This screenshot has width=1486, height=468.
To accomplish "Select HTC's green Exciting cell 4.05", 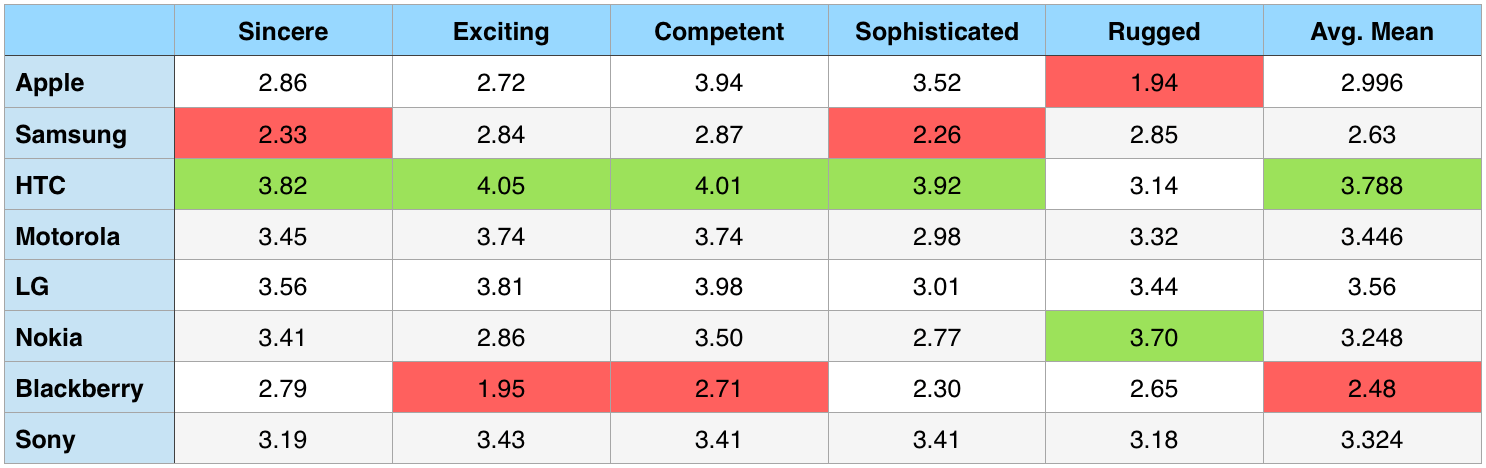I will coord(501,185).
